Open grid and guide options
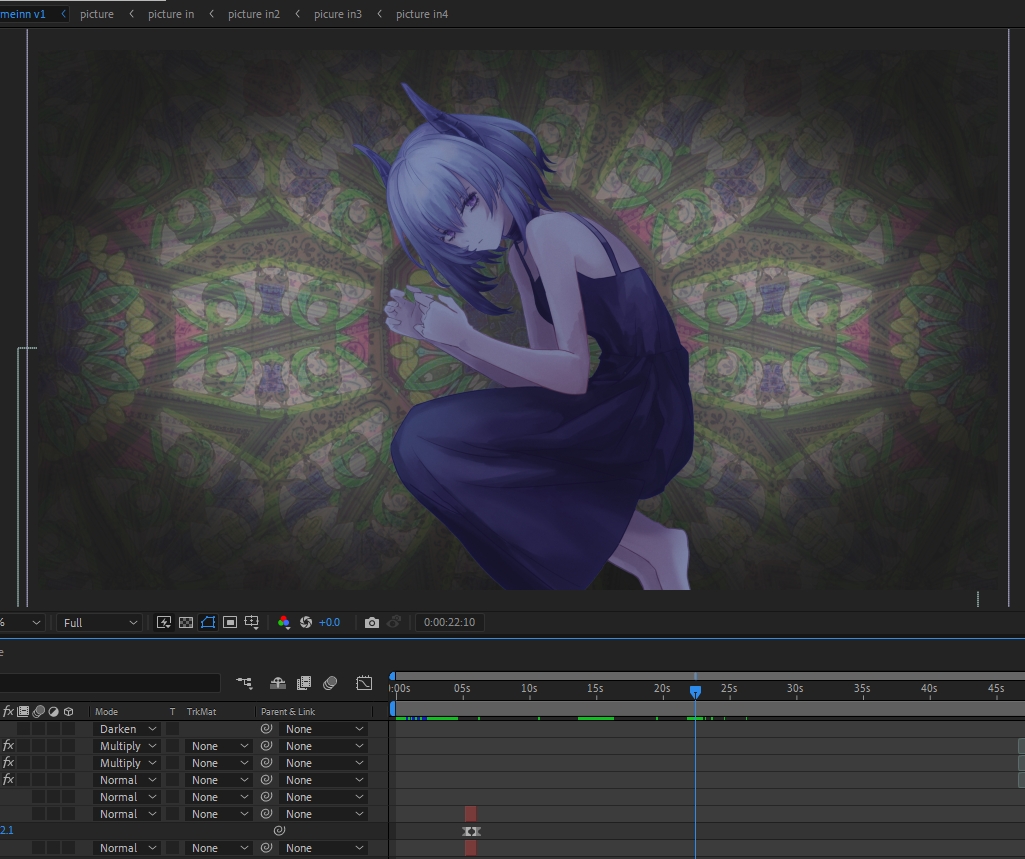 point(252,622)
